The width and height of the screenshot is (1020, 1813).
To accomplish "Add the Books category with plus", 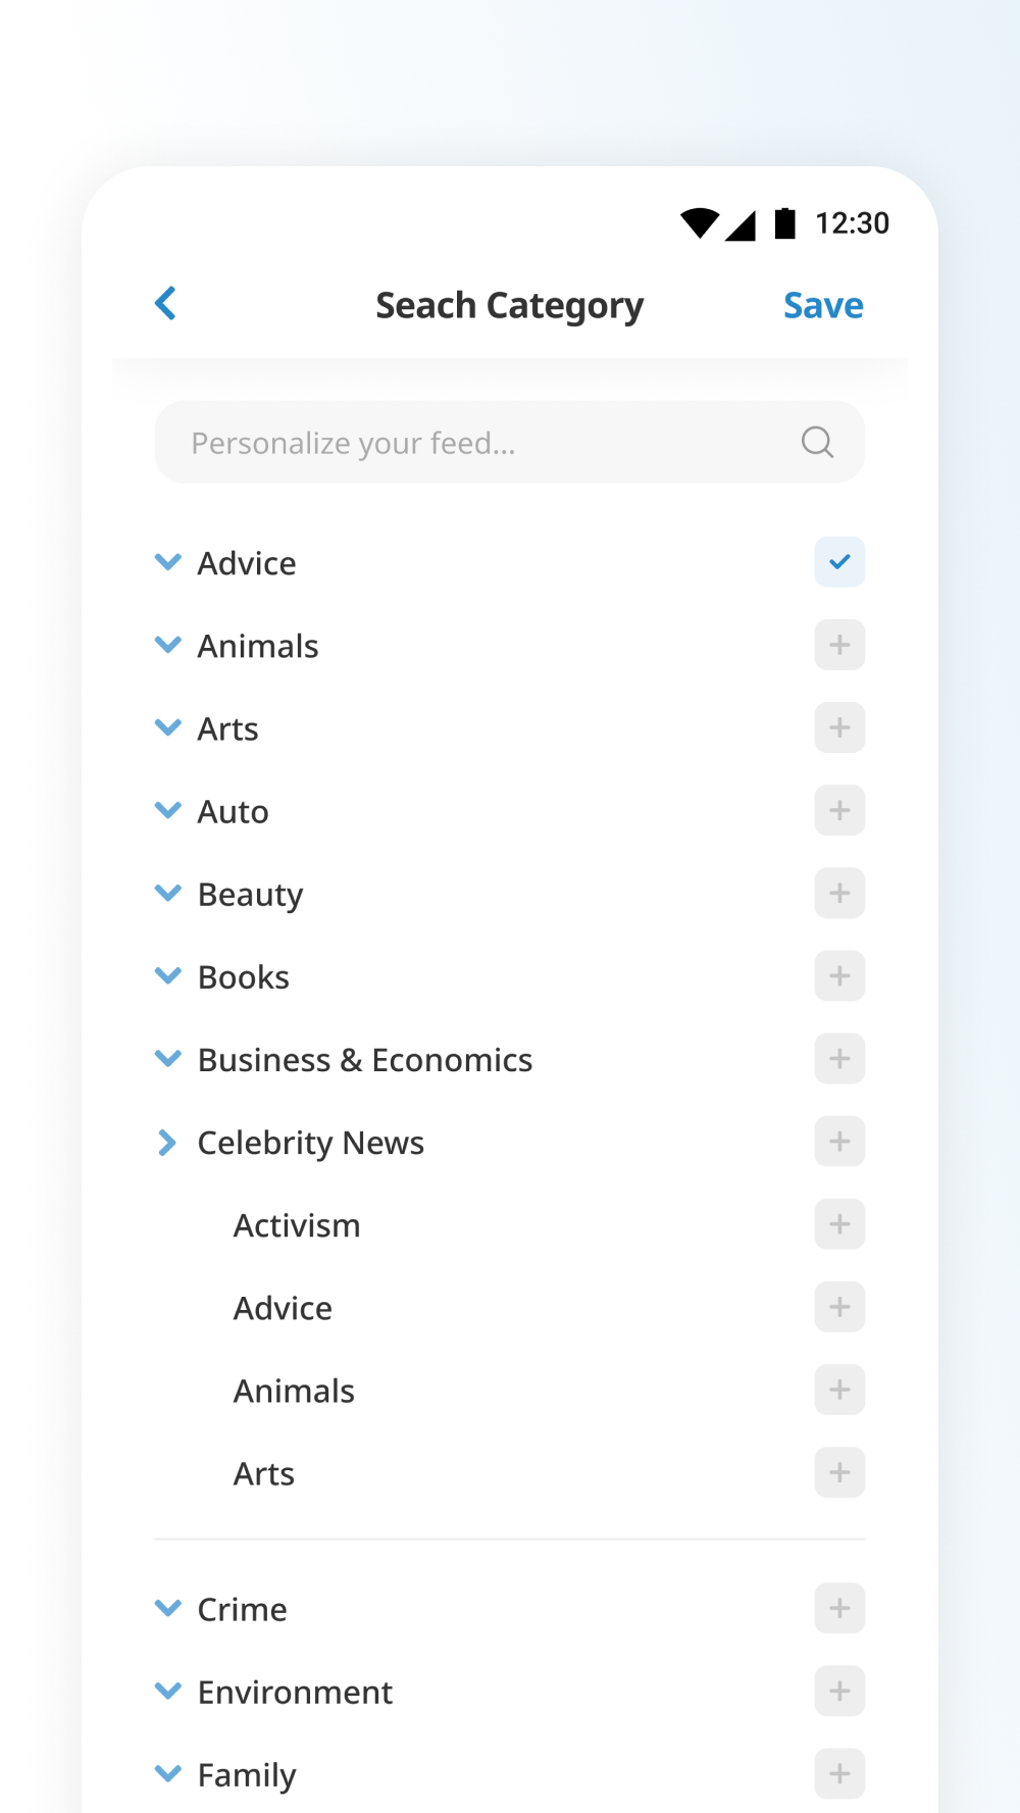I will click(x=839, y=976).
